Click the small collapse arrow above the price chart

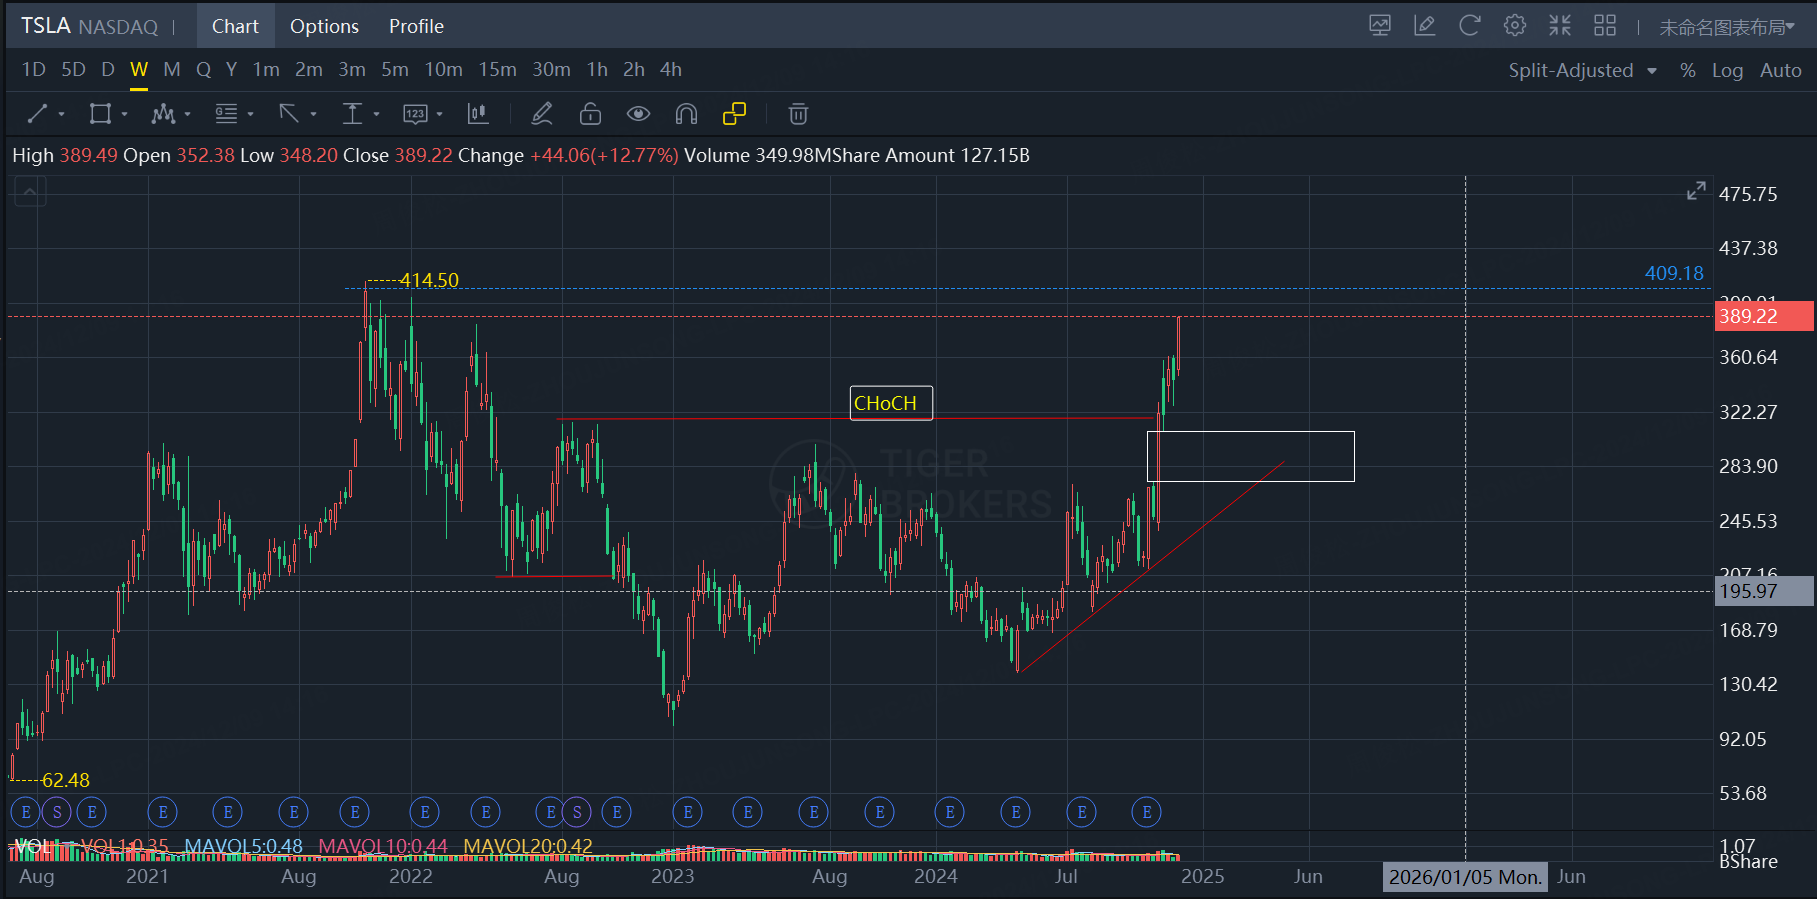coord(30,191)
